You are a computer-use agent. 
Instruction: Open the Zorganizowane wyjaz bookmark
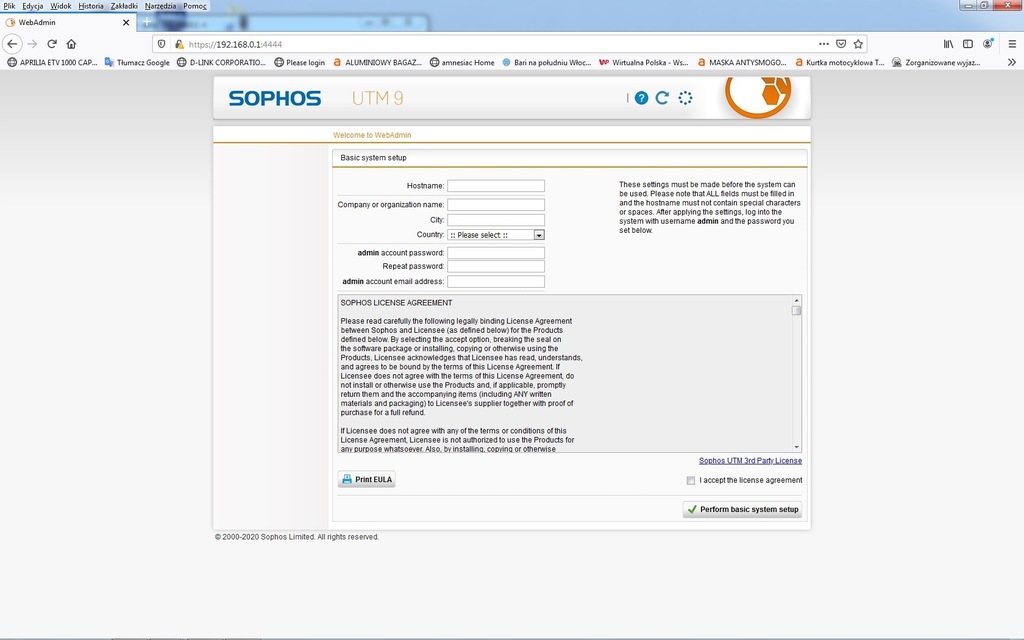(x=936, y=63)
